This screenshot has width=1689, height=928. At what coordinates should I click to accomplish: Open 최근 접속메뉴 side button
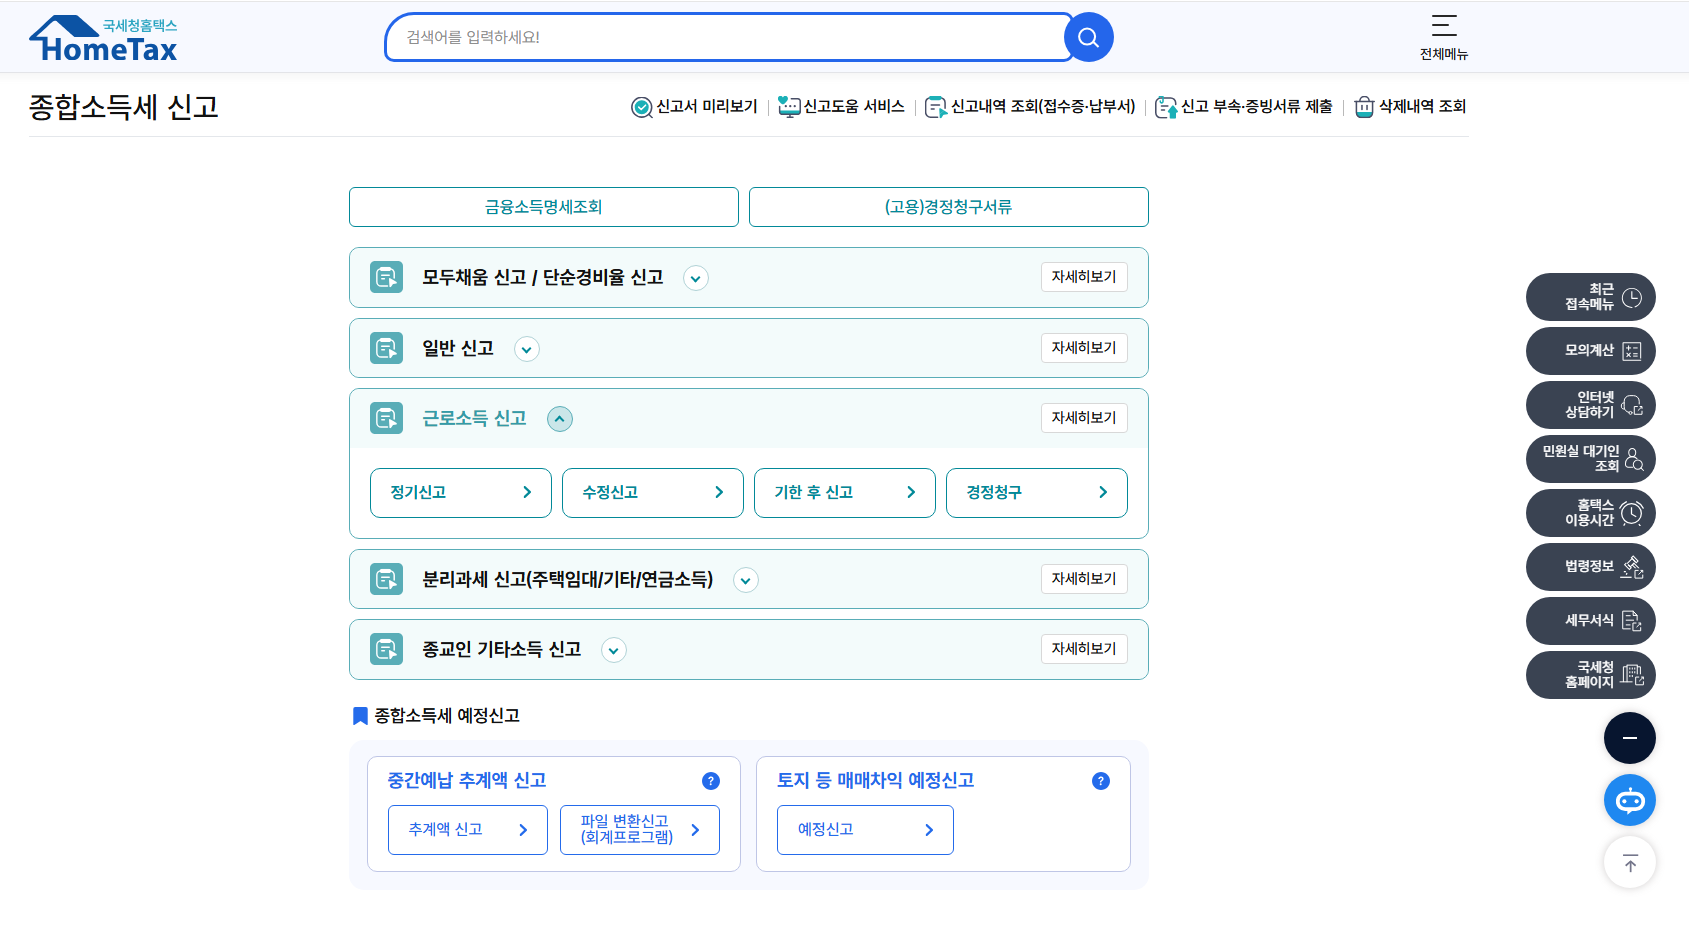coord(1591,297)
